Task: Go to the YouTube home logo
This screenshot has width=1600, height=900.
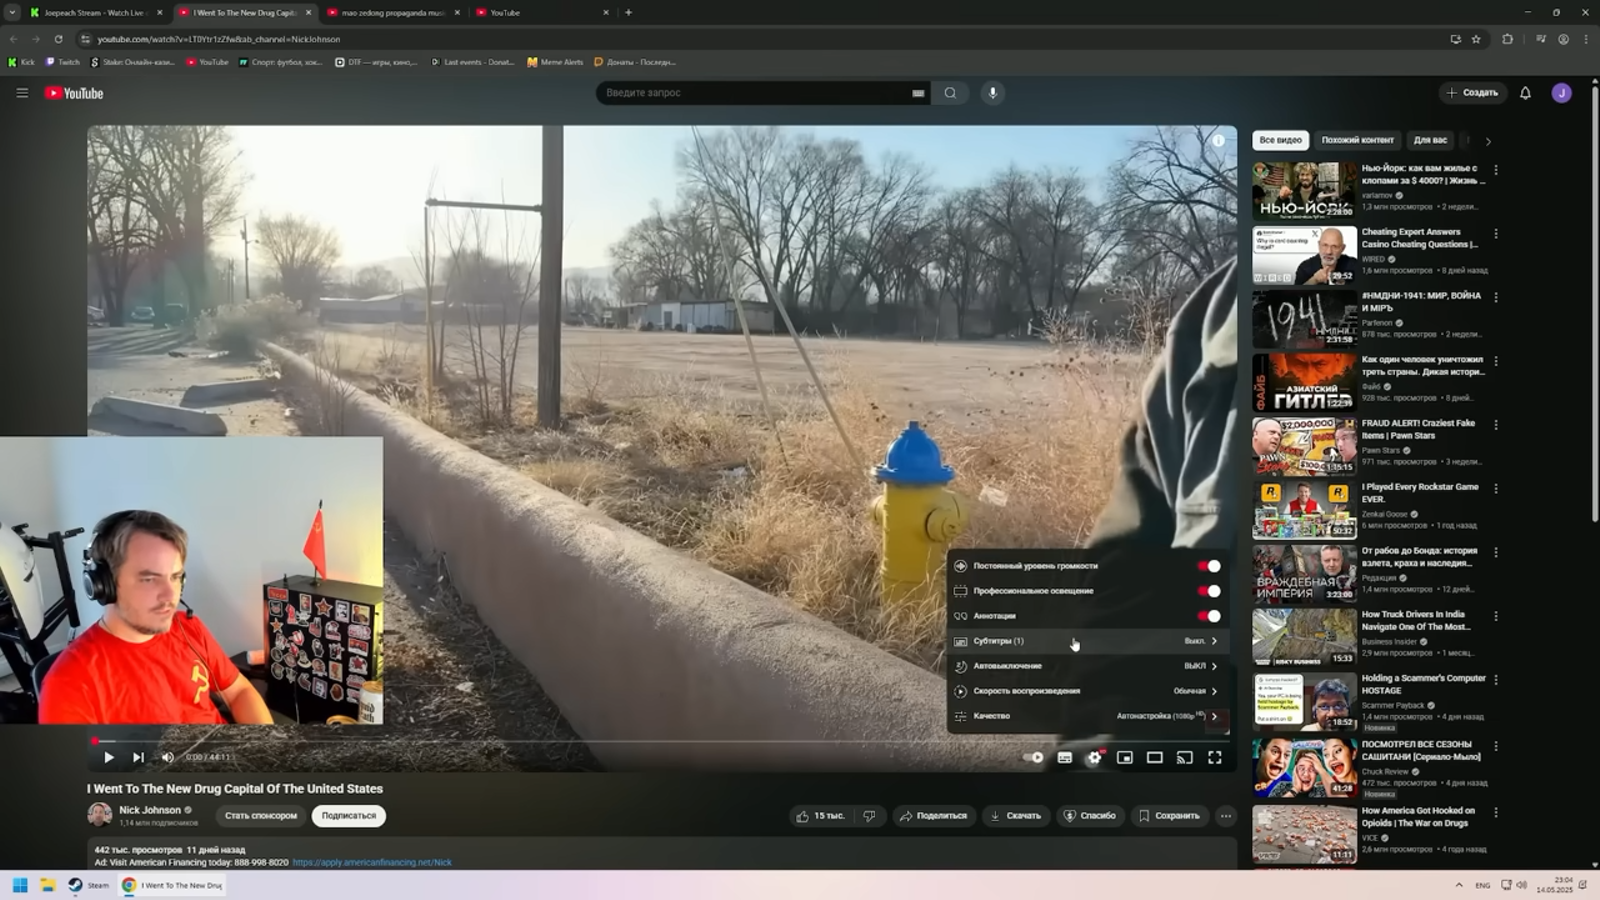Action: tap(74, 93)
